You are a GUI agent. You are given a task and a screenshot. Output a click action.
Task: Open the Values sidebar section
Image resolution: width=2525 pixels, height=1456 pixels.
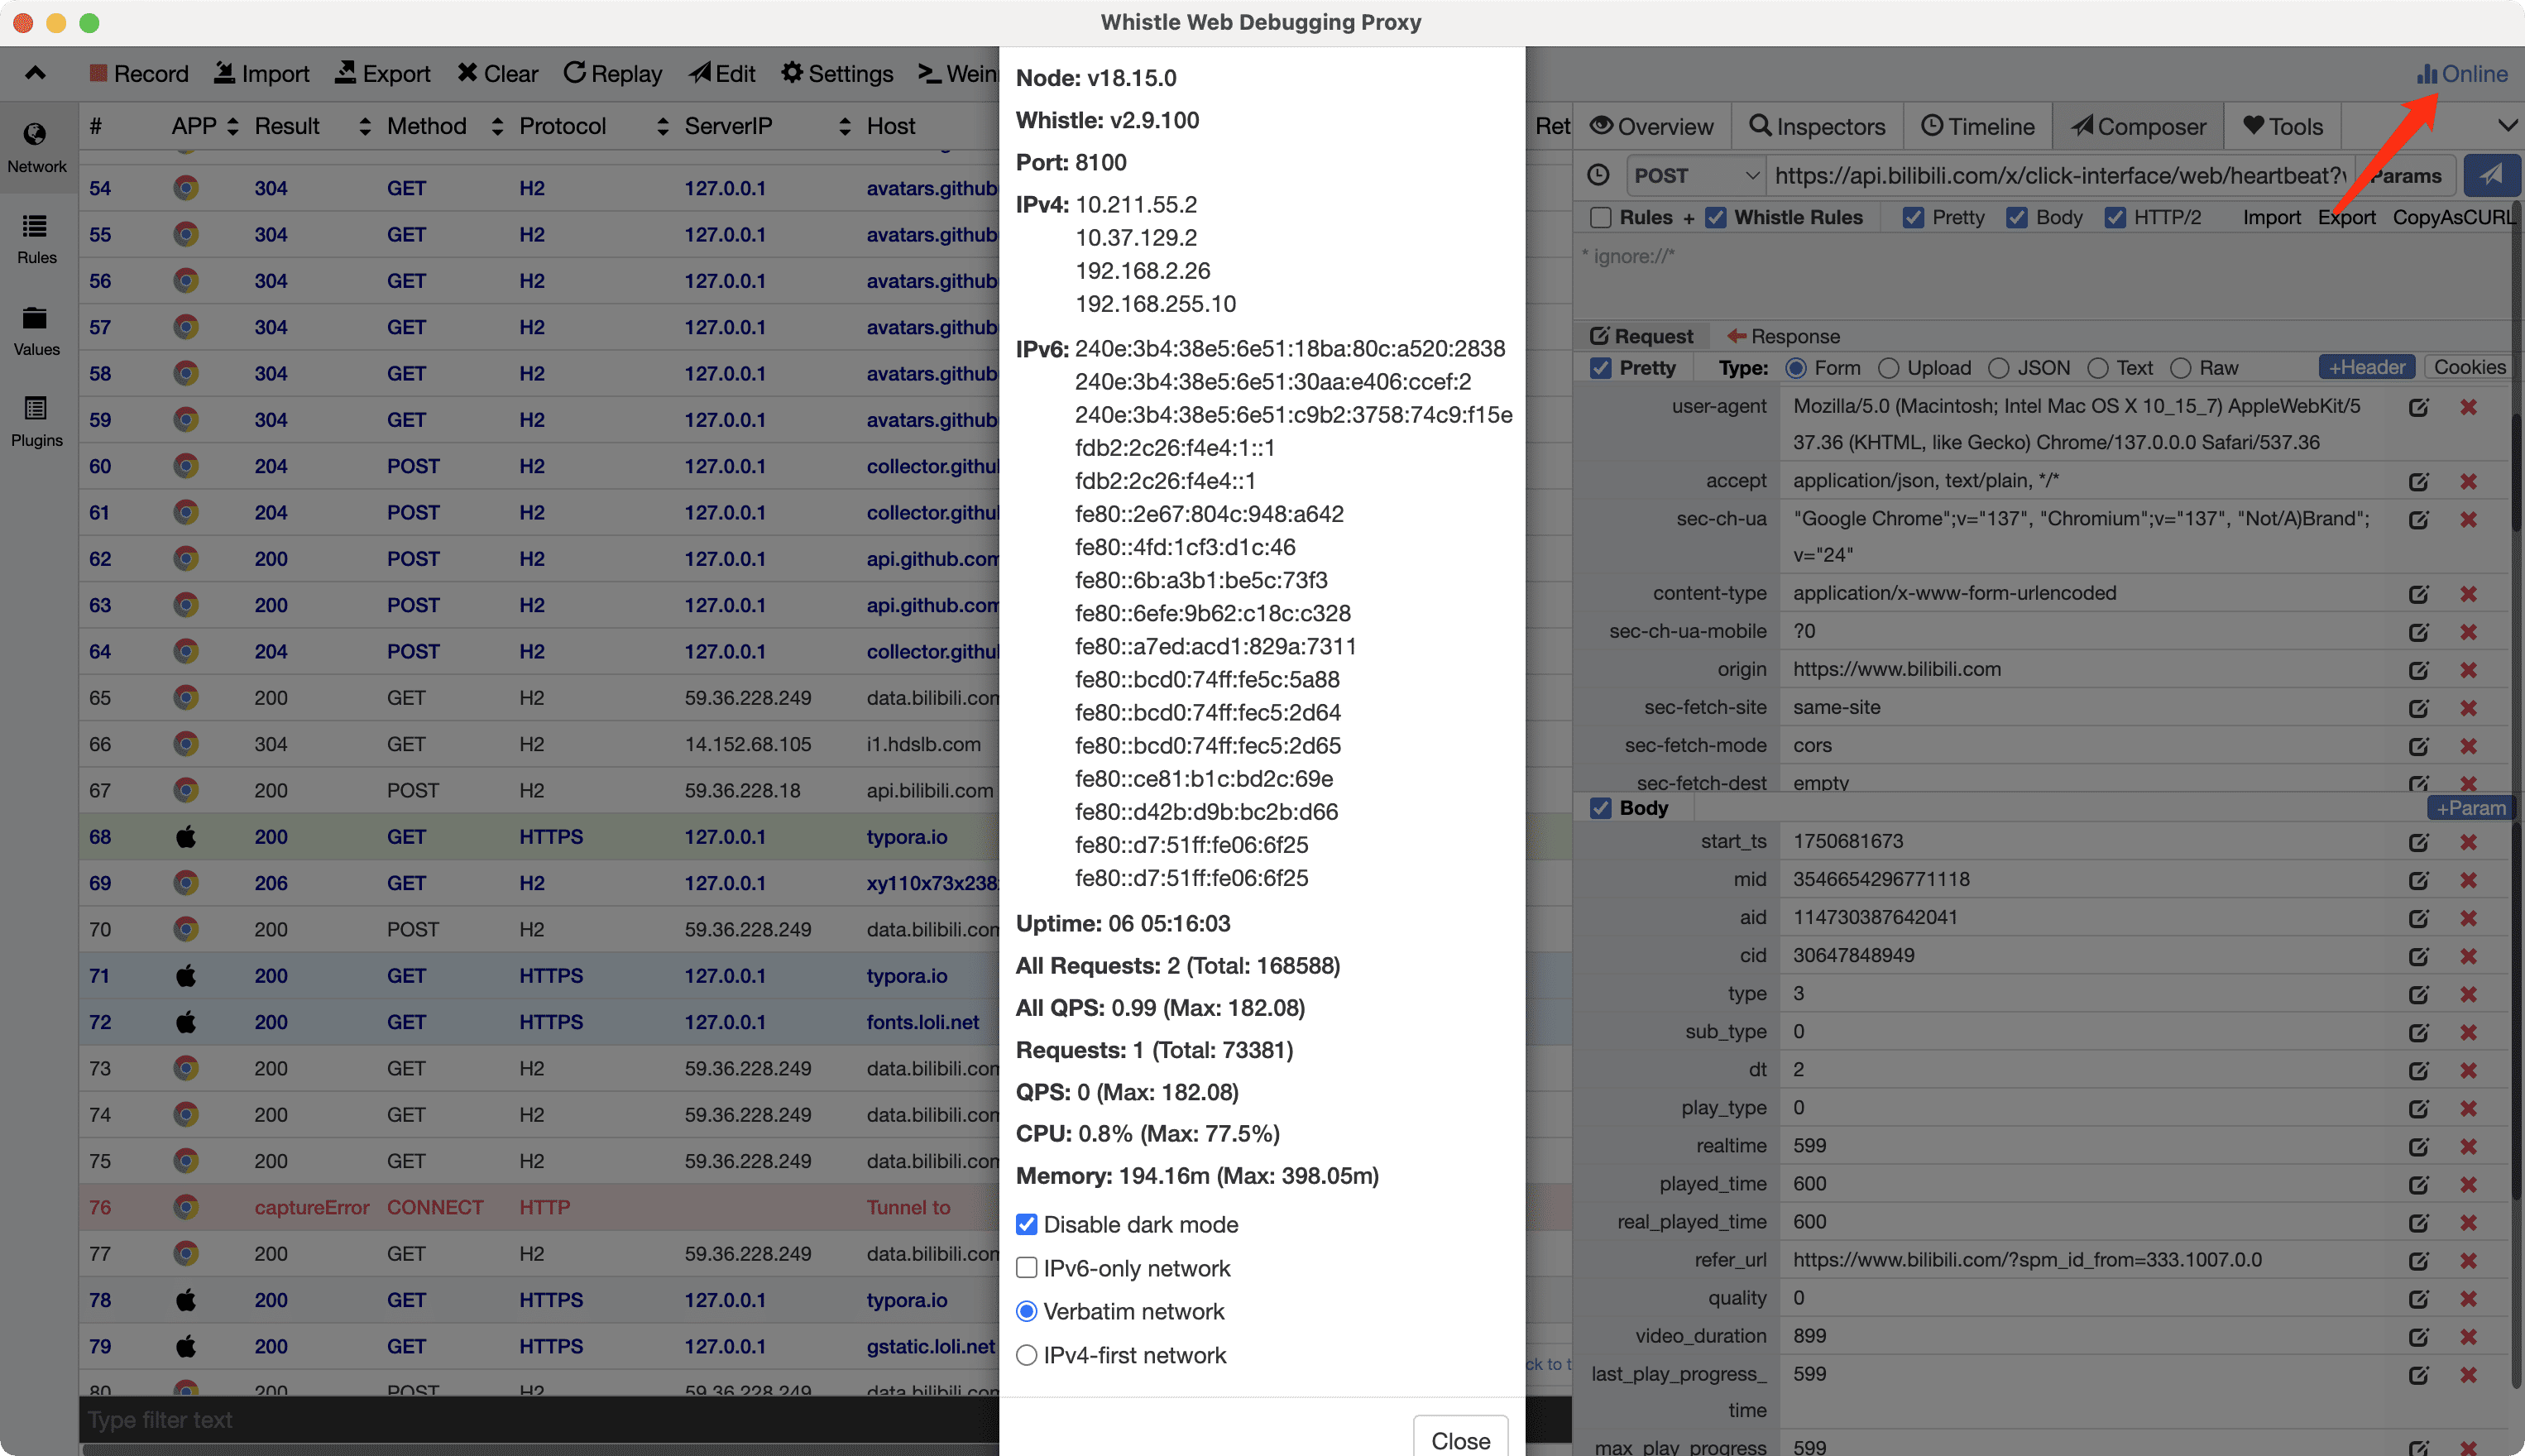[37, 331]
